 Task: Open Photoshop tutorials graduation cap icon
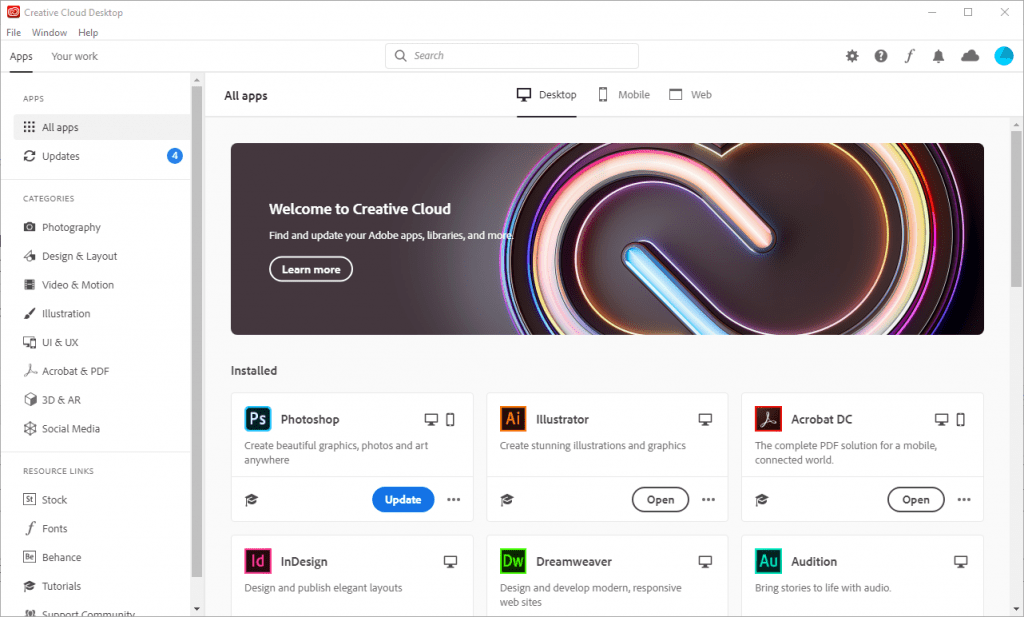pos(251,499)
